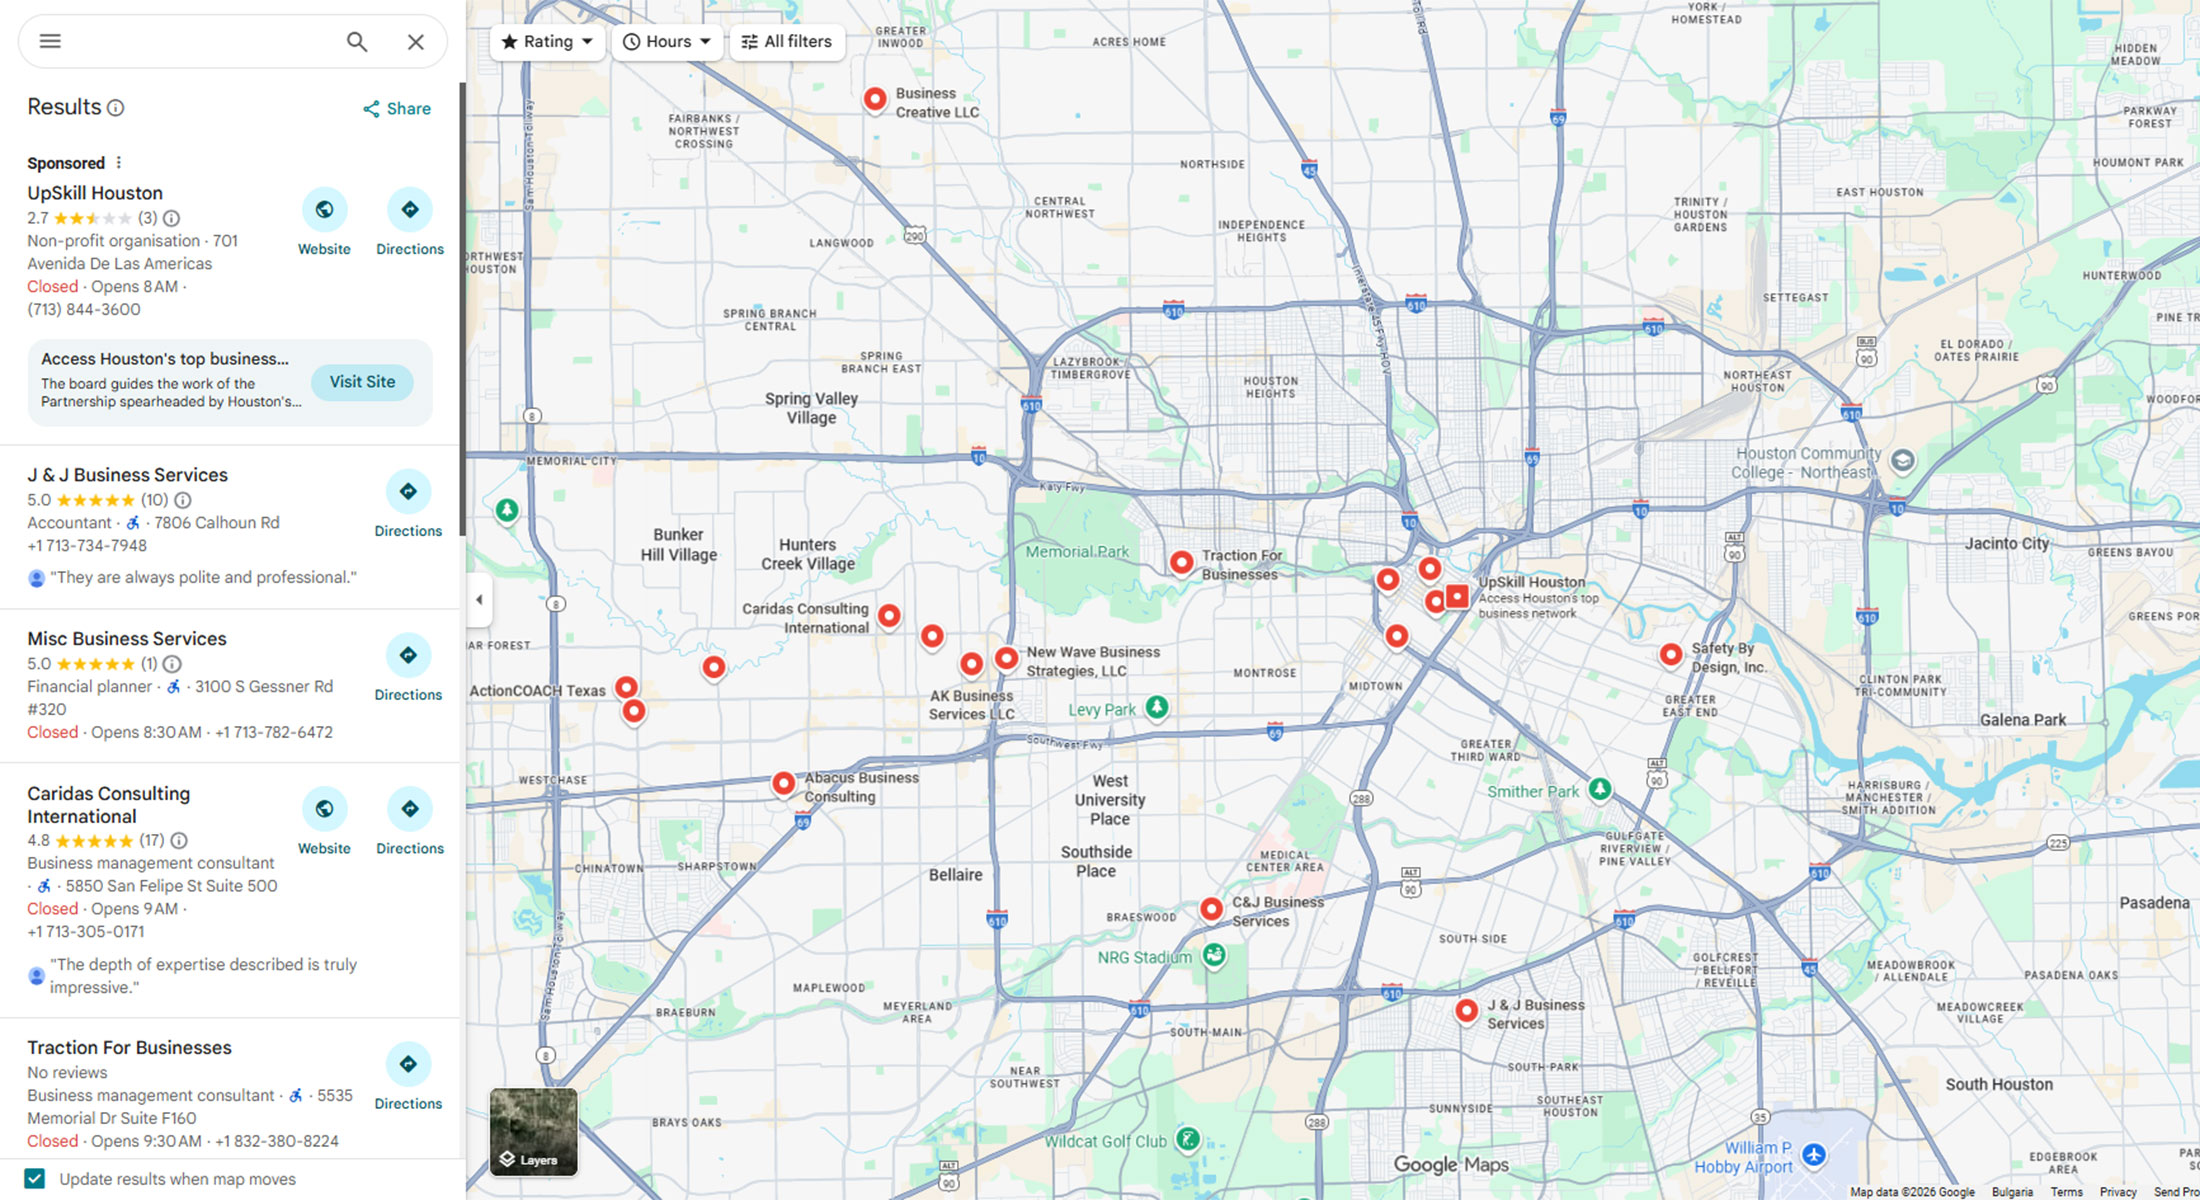
Task: Open Caridas Consulting International website
Action: pyautogui.click(x=324, y=809)
